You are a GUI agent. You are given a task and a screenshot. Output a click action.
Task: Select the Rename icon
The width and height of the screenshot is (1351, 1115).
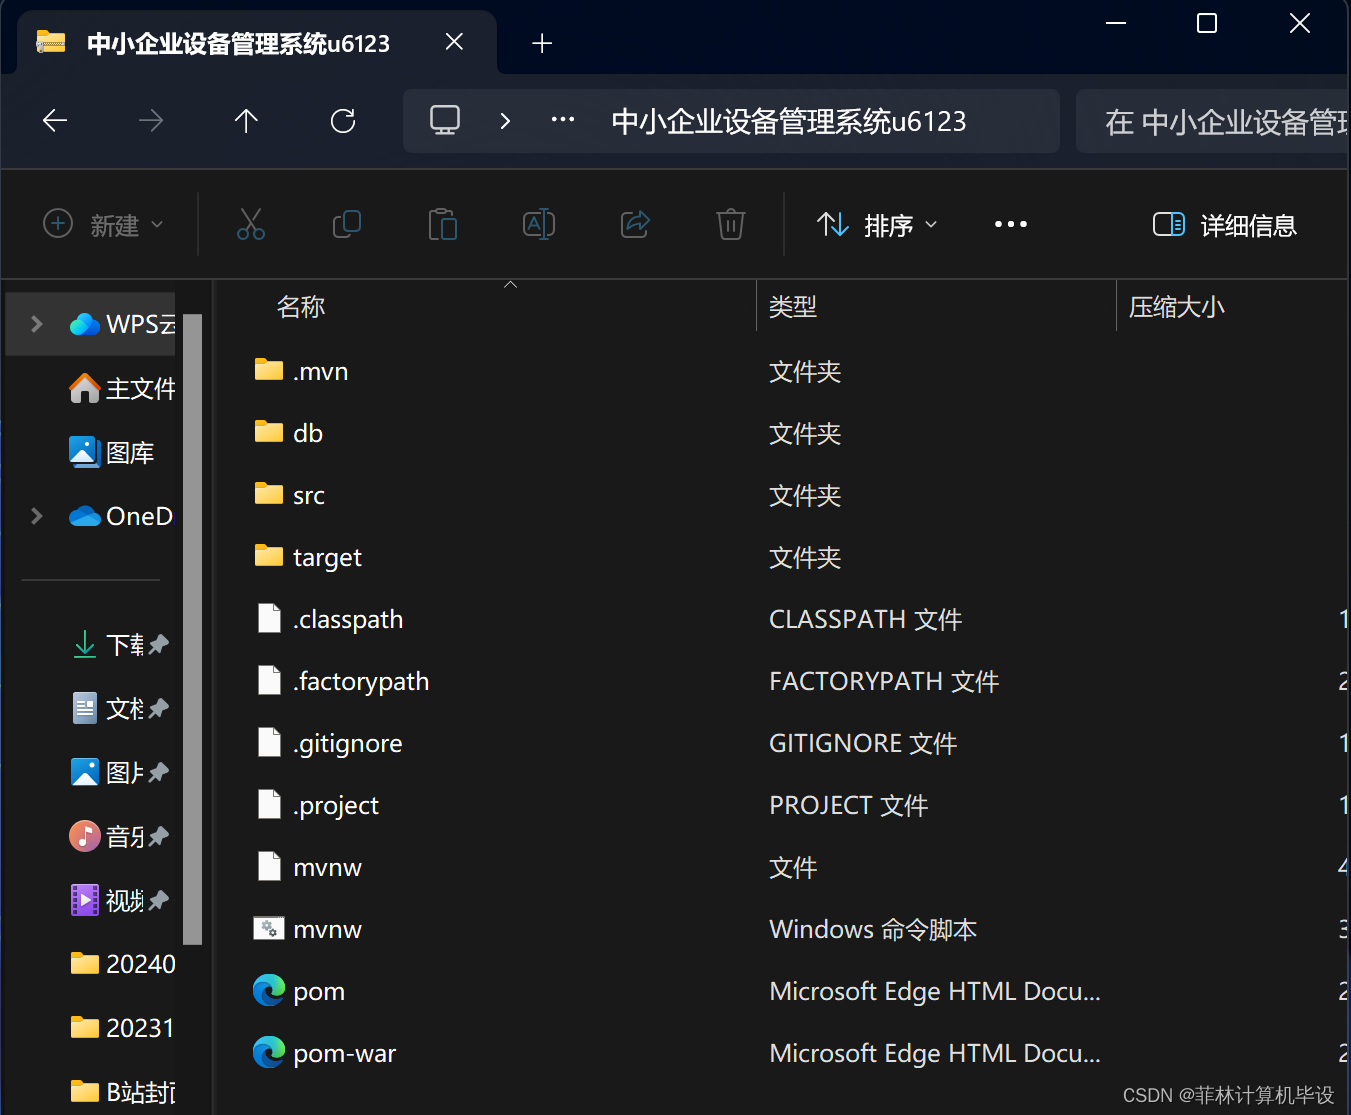[x=539, y=224]
